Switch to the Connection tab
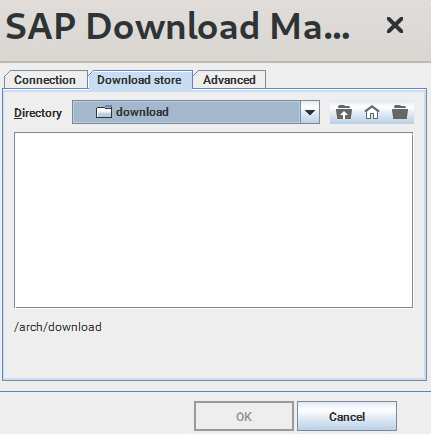The width and height of the screenshot is (431, 434). [x=45, y=80]
